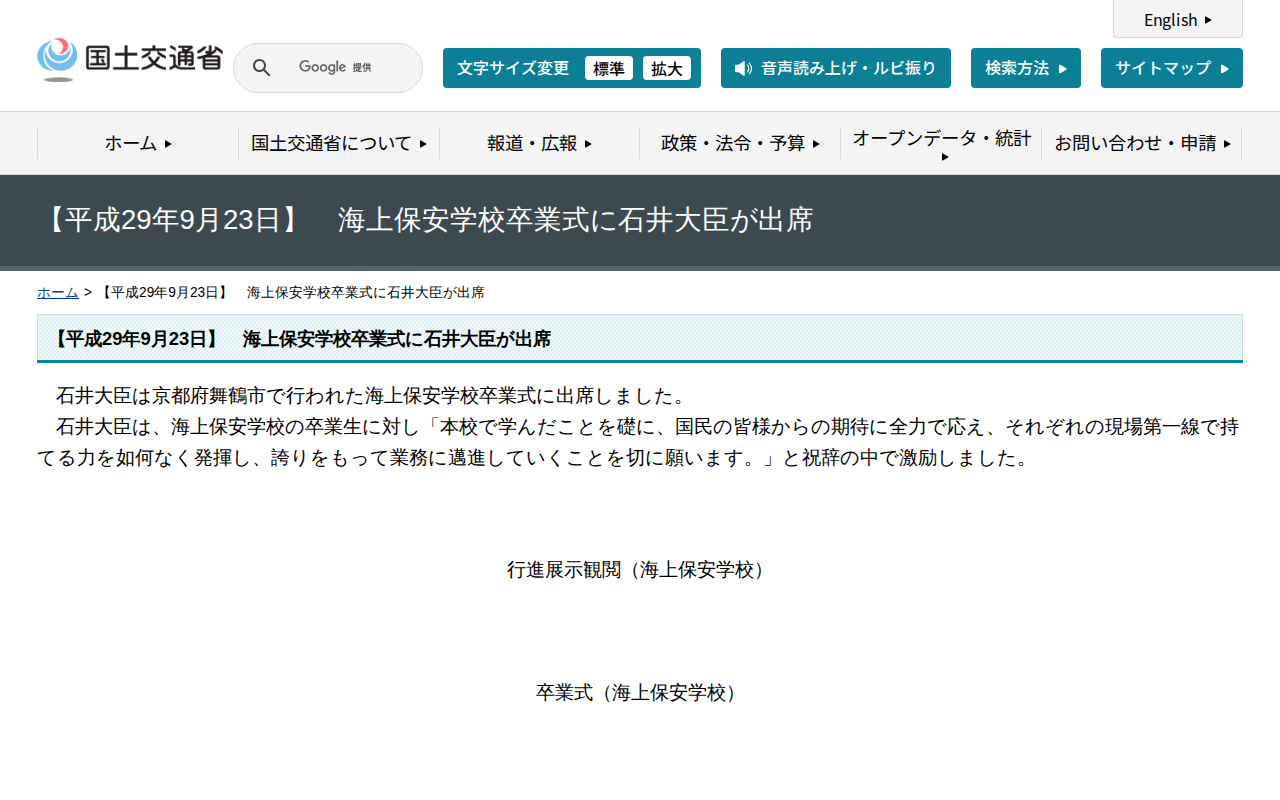Enable 拡大 enlarged text size
The height and width of the screenshot is (800, 1280).
tap(667, 68)
